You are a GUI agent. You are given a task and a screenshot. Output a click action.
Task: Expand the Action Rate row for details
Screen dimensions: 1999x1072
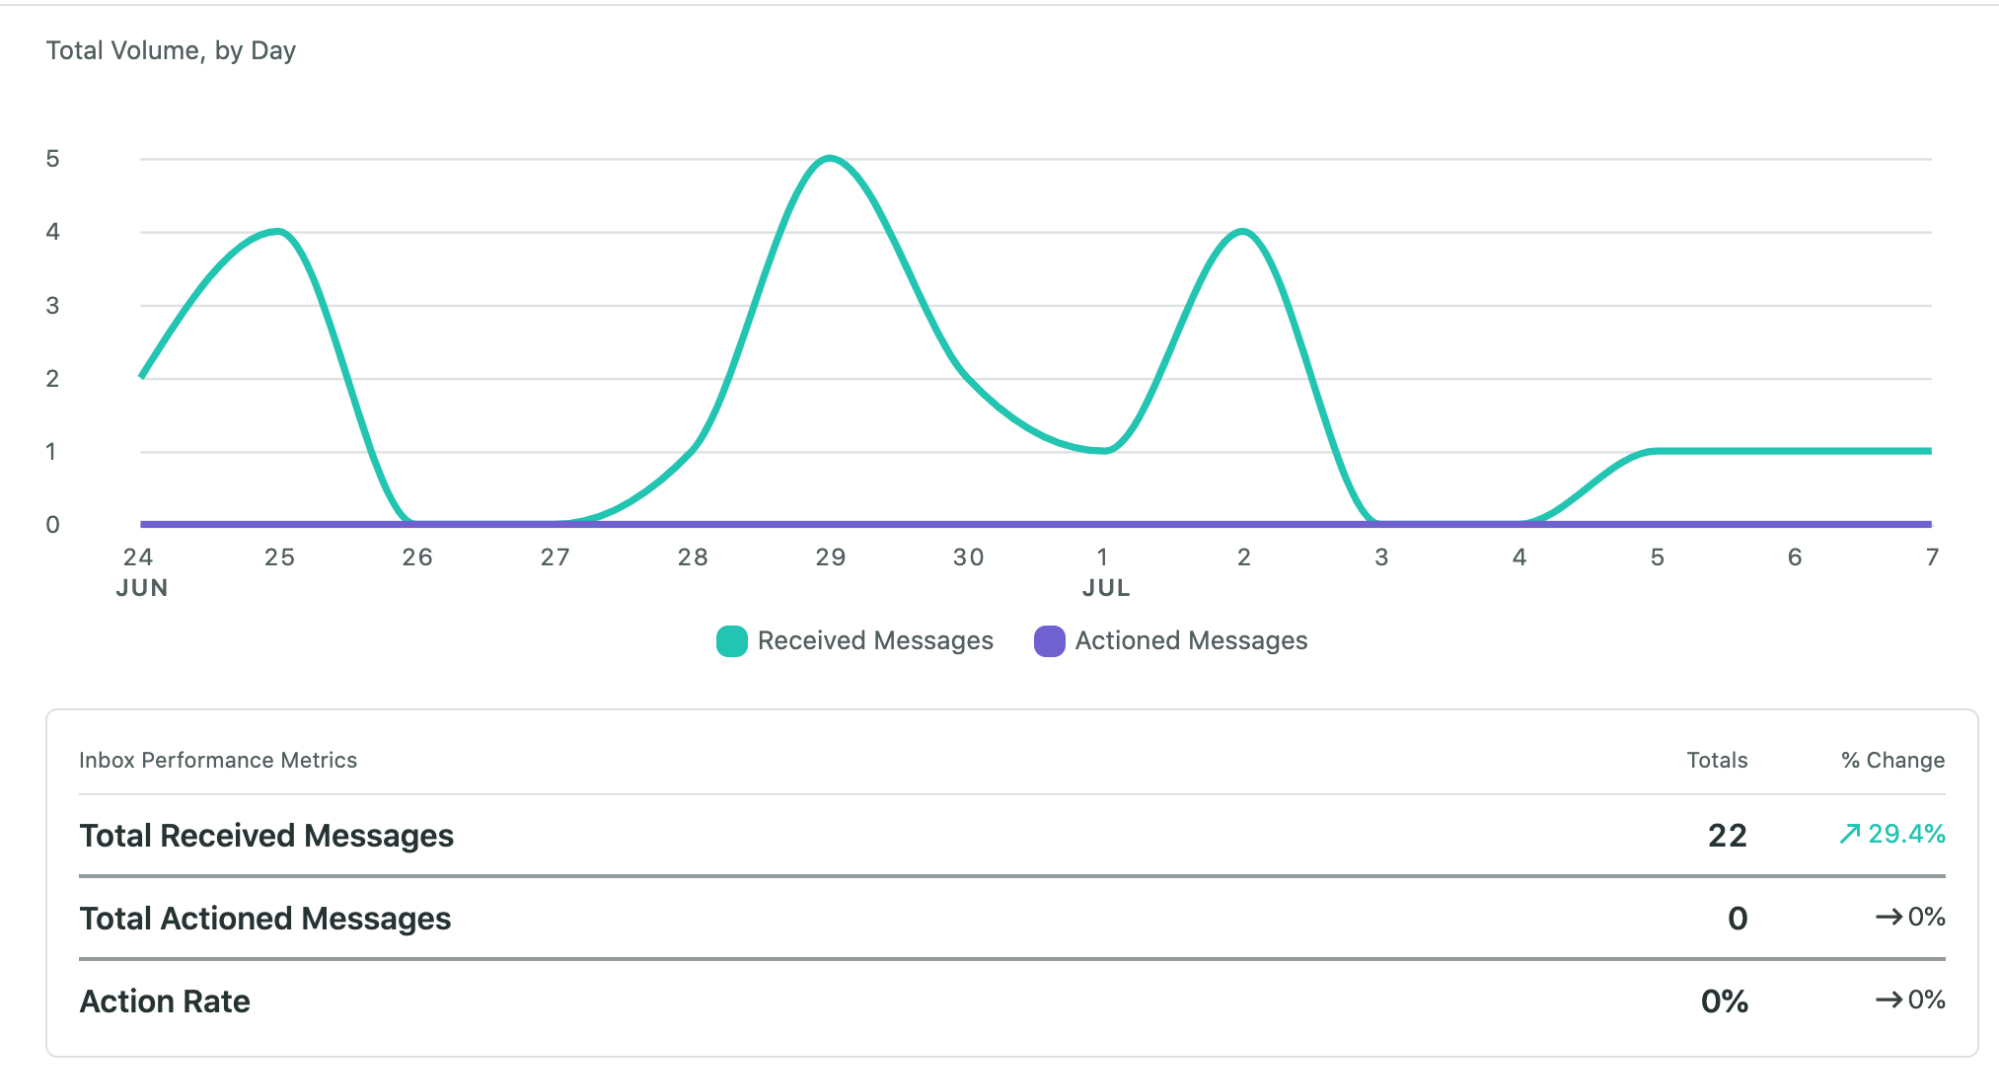[165, 999]
